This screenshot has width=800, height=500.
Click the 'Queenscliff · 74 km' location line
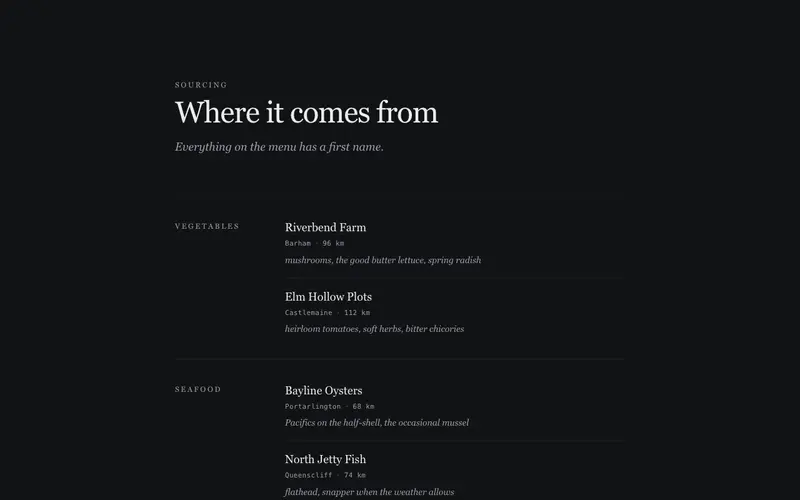click(x=325, y=475)
